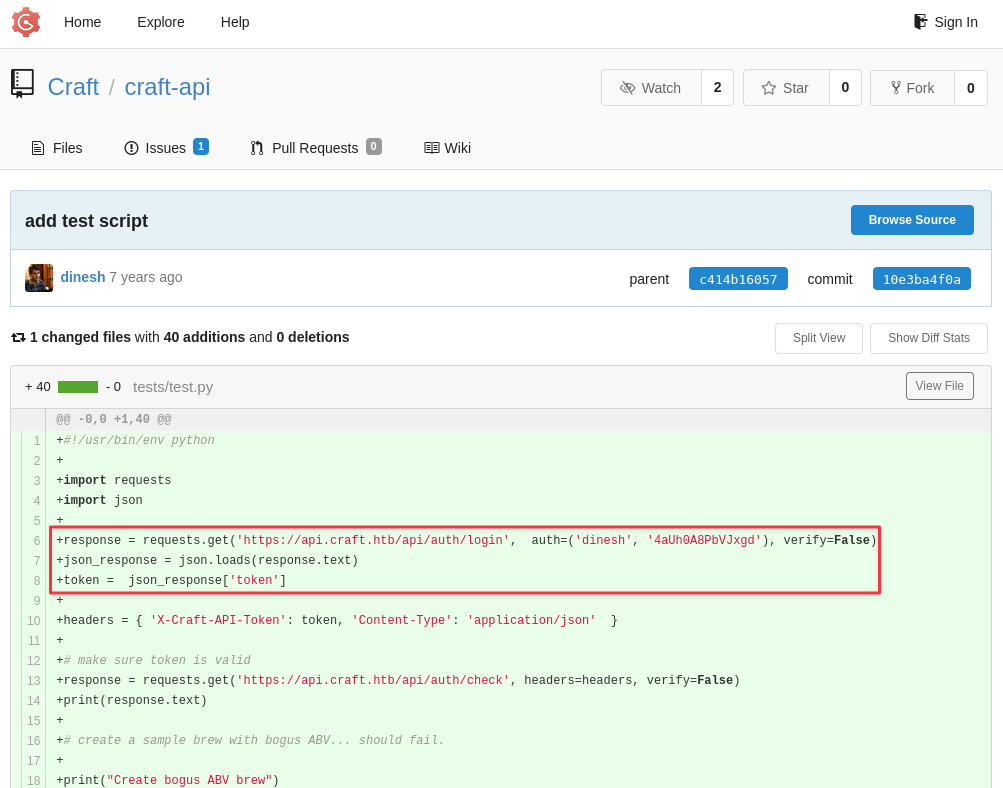Click the 'add test script' commit title
This screenshot has width=1003, height=788.
pyautogui.click(x=86, y=221)
